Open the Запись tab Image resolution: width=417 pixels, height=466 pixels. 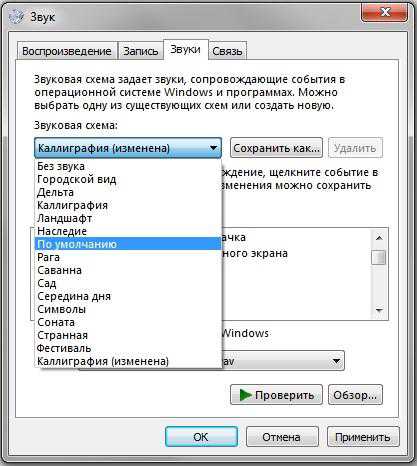[x=140, y=51]
